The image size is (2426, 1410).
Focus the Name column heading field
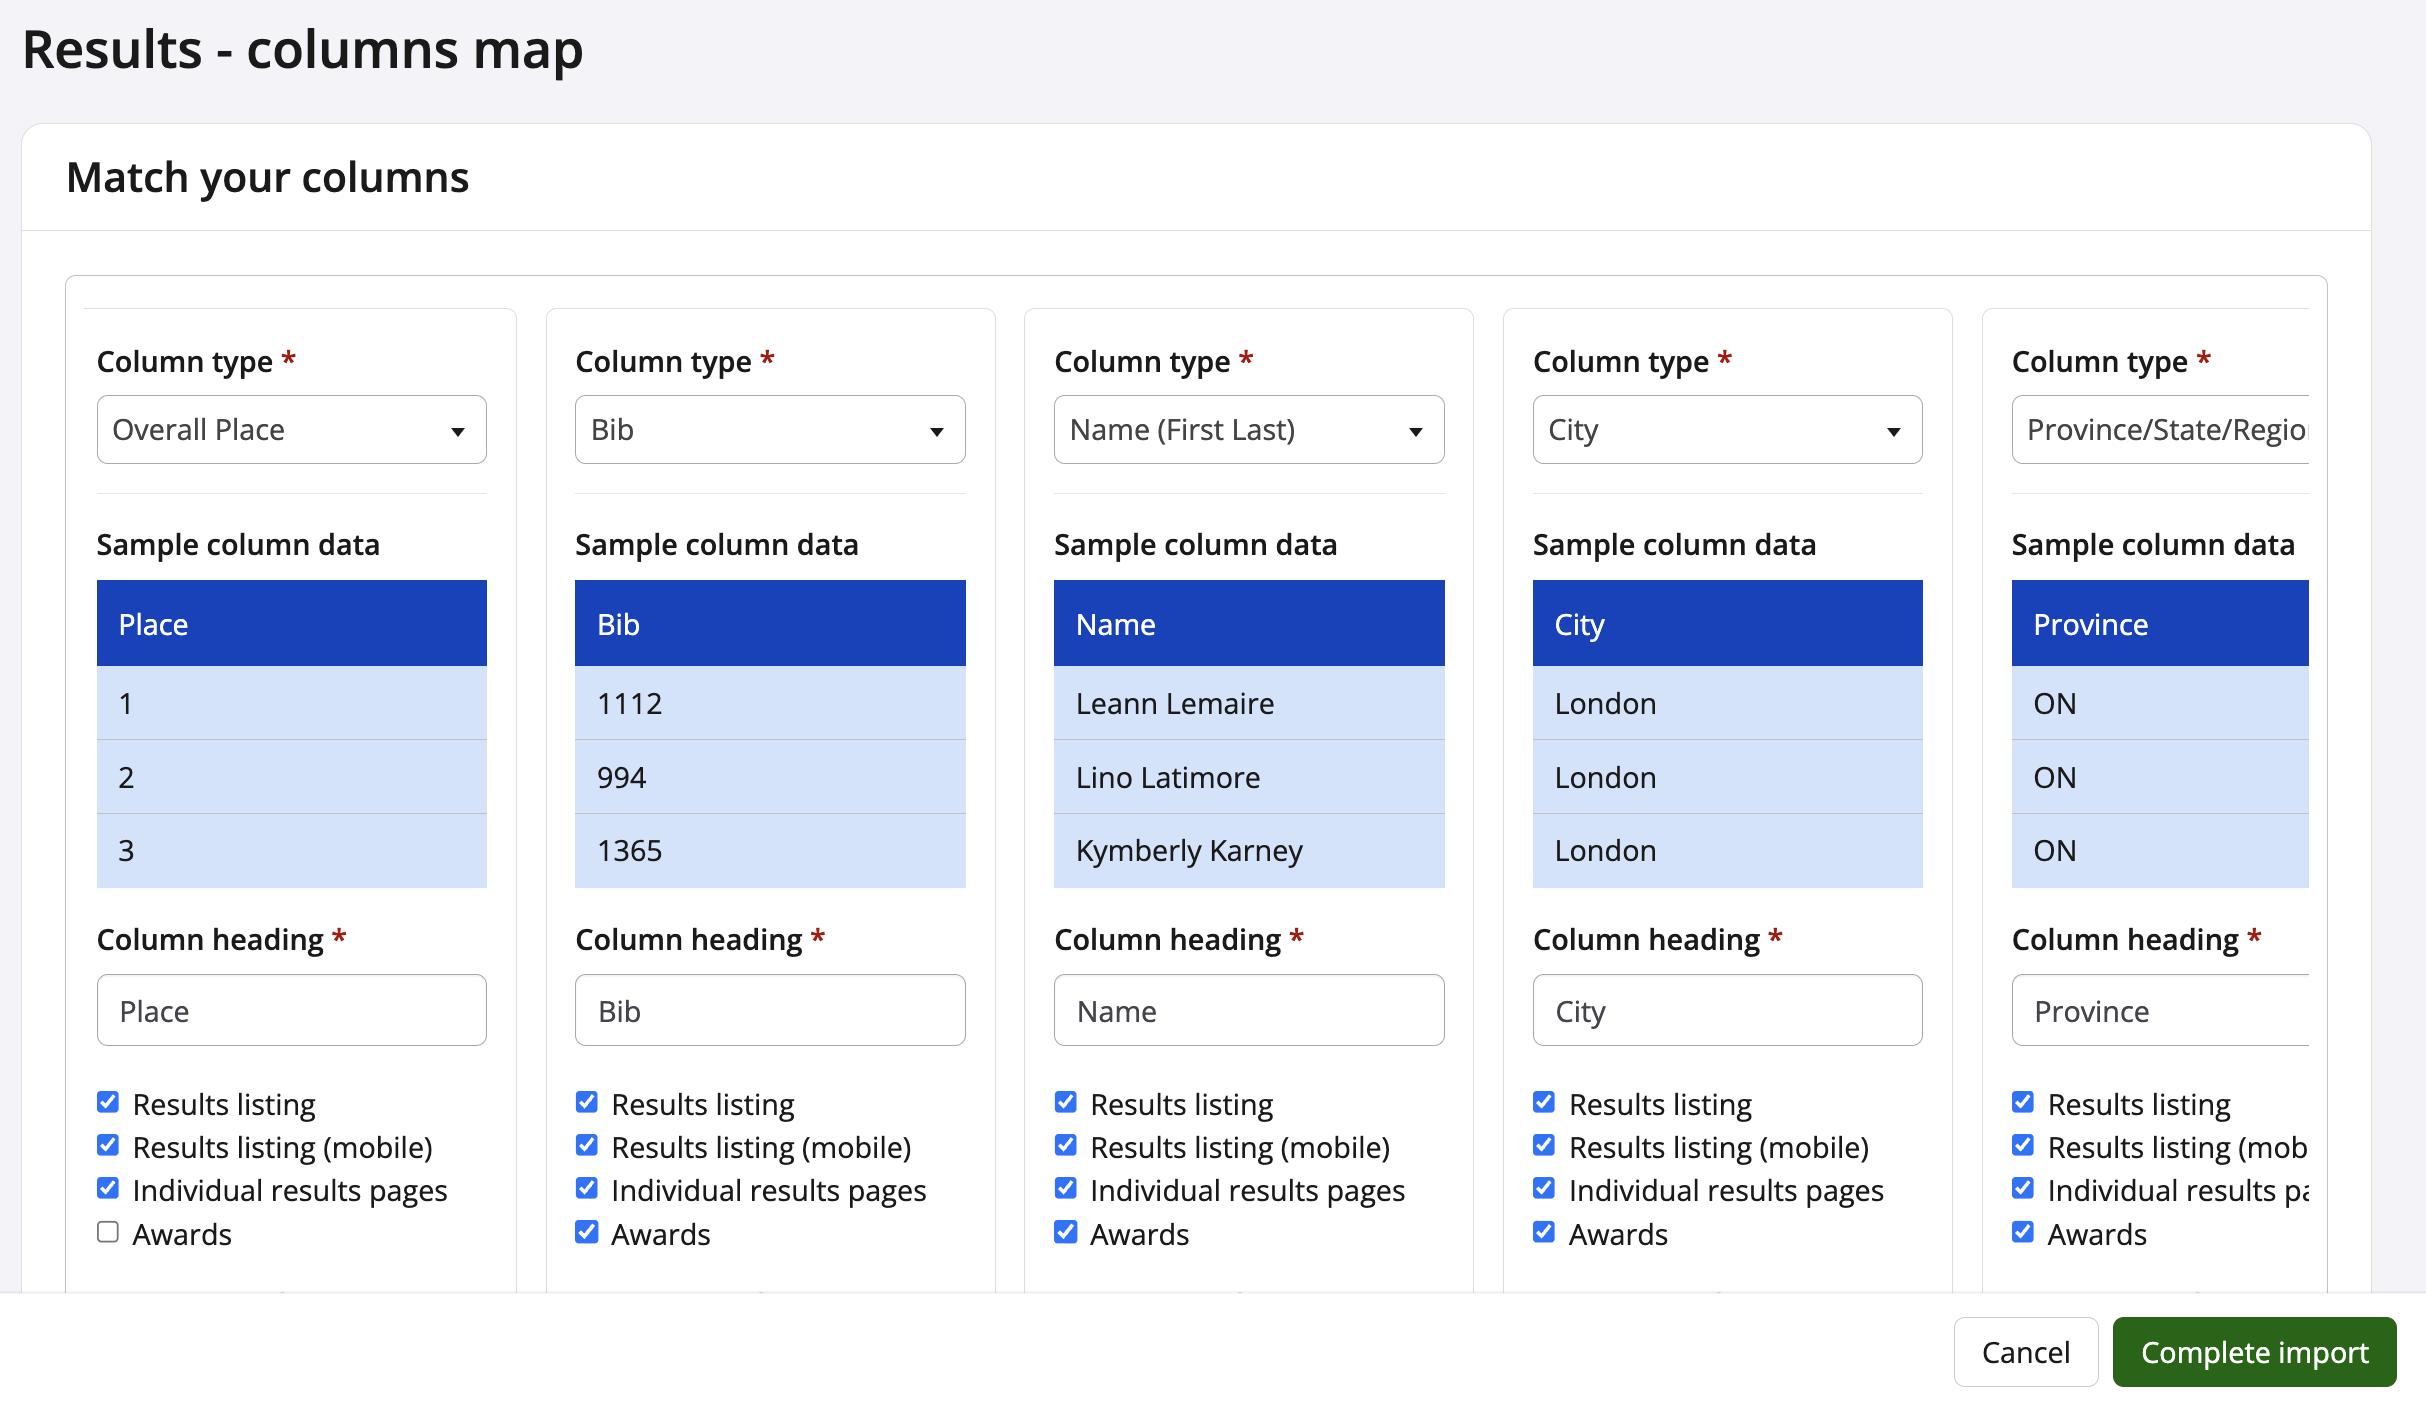(x=1248, y=1011)
